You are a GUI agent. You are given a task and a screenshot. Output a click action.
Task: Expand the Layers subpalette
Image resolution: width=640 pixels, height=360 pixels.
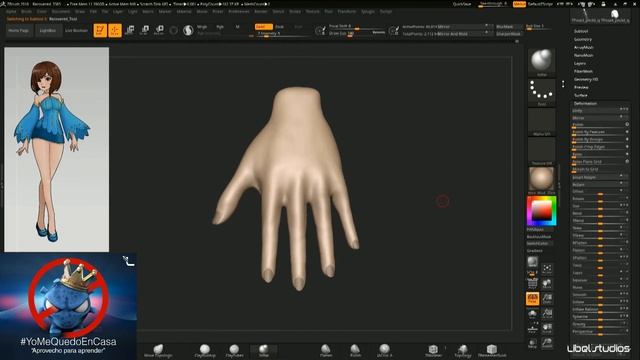pyautogui.click(x=580, y=63)
